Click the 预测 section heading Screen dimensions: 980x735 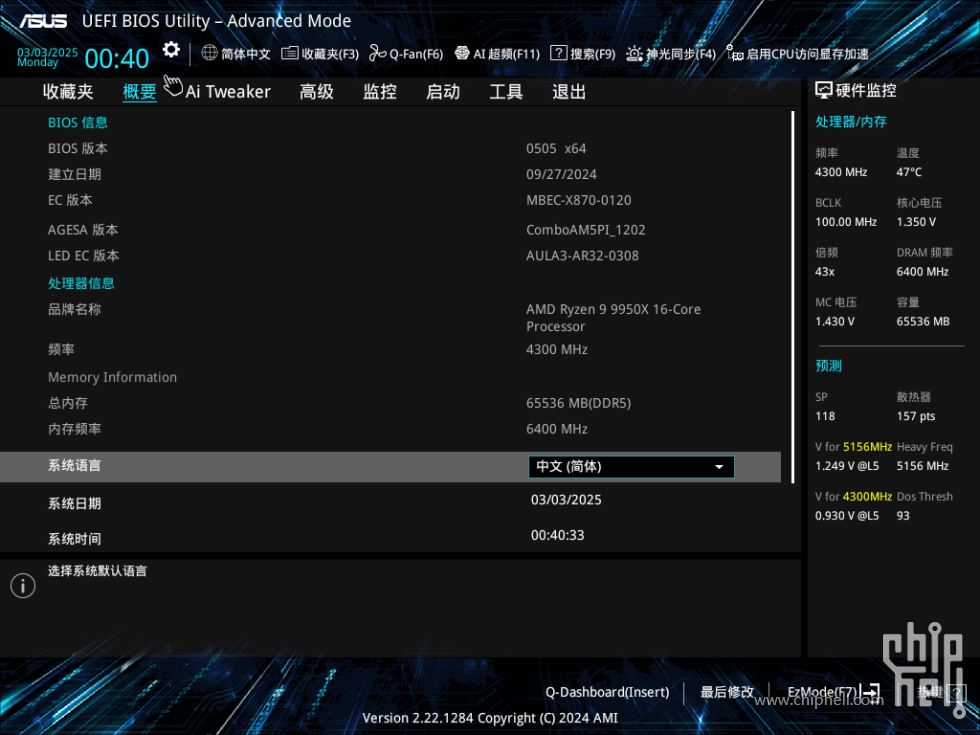829,366
